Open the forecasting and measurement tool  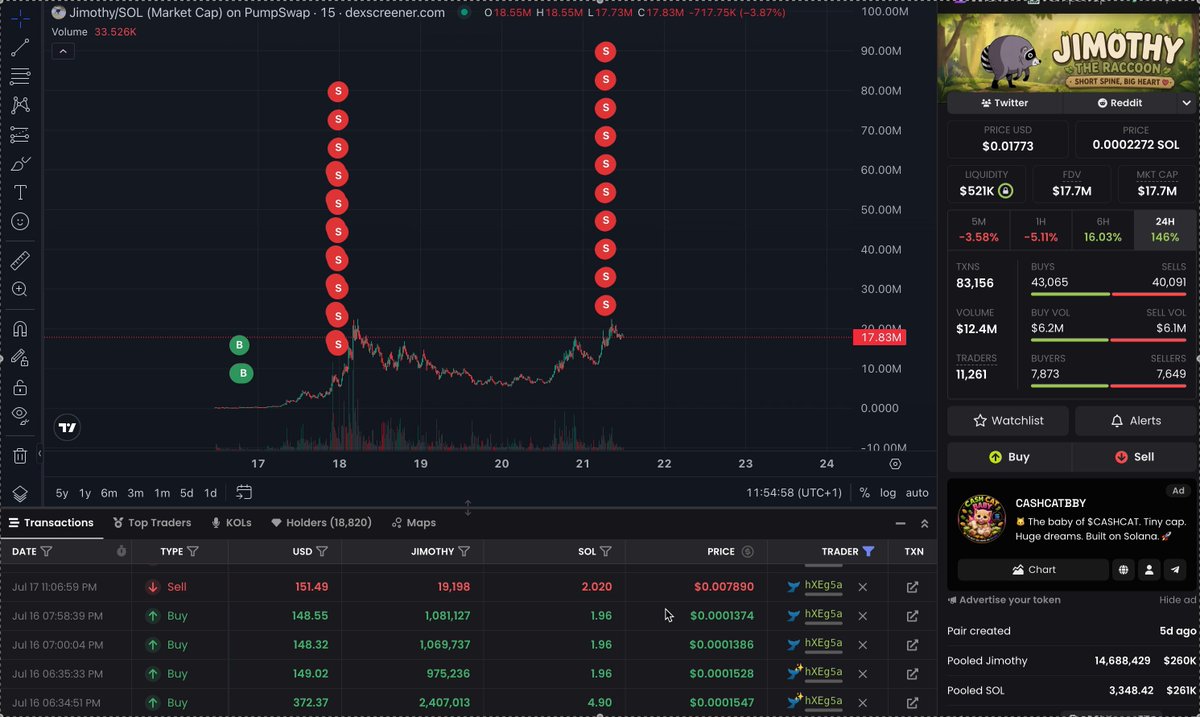tap(20, 134)
